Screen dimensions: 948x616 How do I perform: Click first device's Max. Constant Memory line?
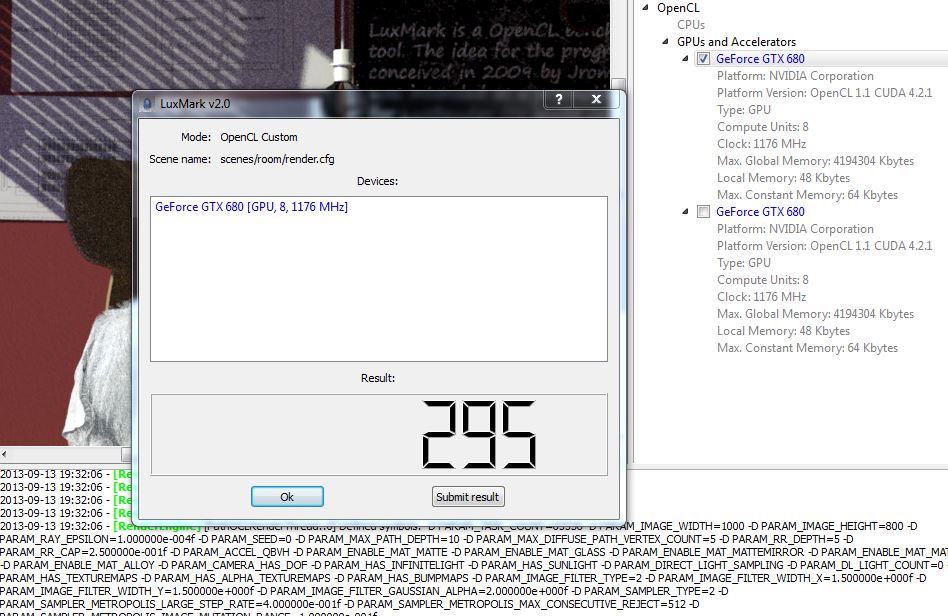(808, 195)
